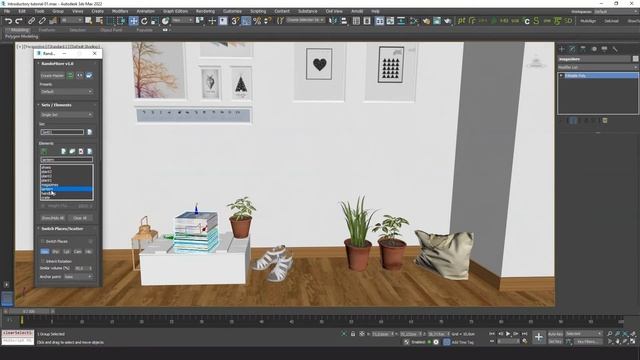
Task: Enable the Switch Places checkbox
Action: 43,242
